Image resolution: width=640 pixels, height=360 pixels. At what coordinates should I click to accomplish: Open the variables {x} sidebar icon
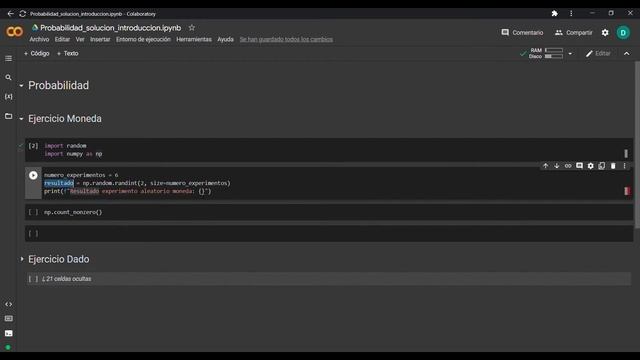pyautogui.click(x=8, y=96)
